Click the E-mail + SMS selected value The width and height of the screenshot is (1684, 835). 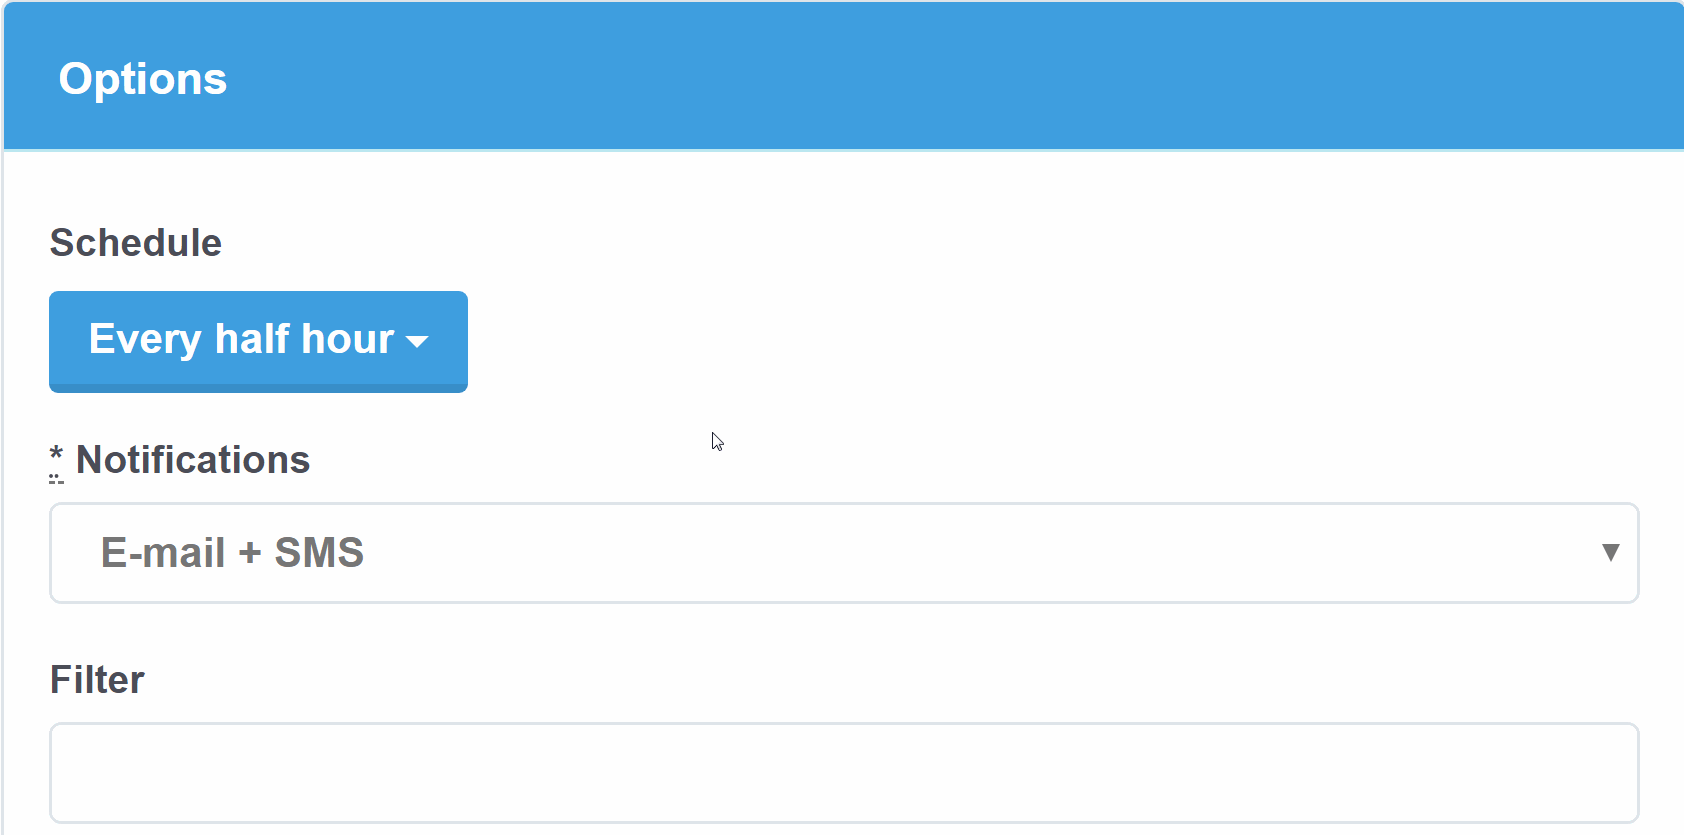click(232, 553)
